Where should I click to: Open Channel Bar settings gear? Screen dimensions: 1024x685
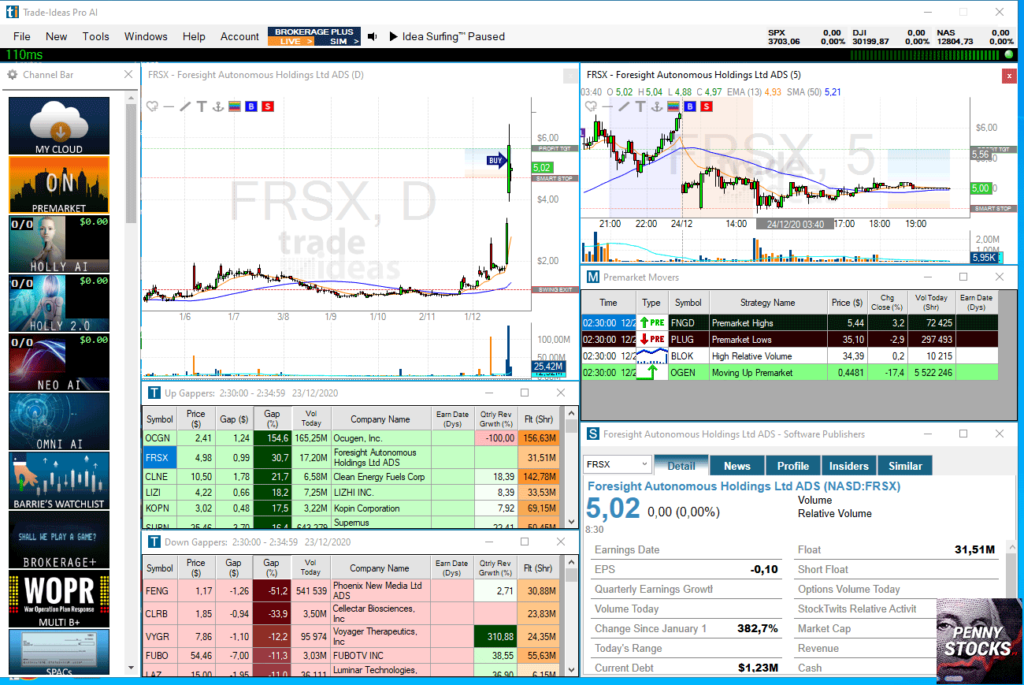click(12, 74)
